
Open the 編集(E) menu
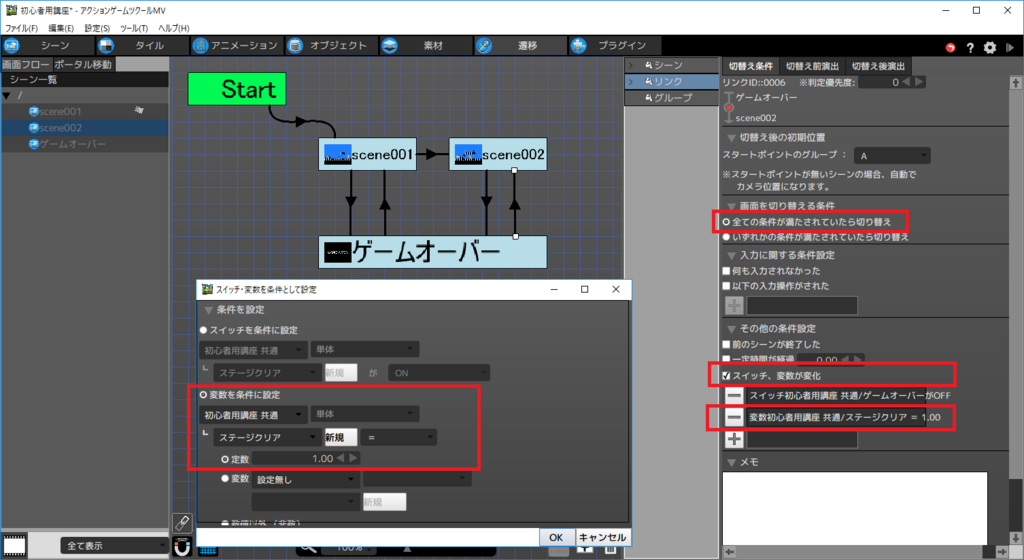pyautogui.click(x=61, y=28)
